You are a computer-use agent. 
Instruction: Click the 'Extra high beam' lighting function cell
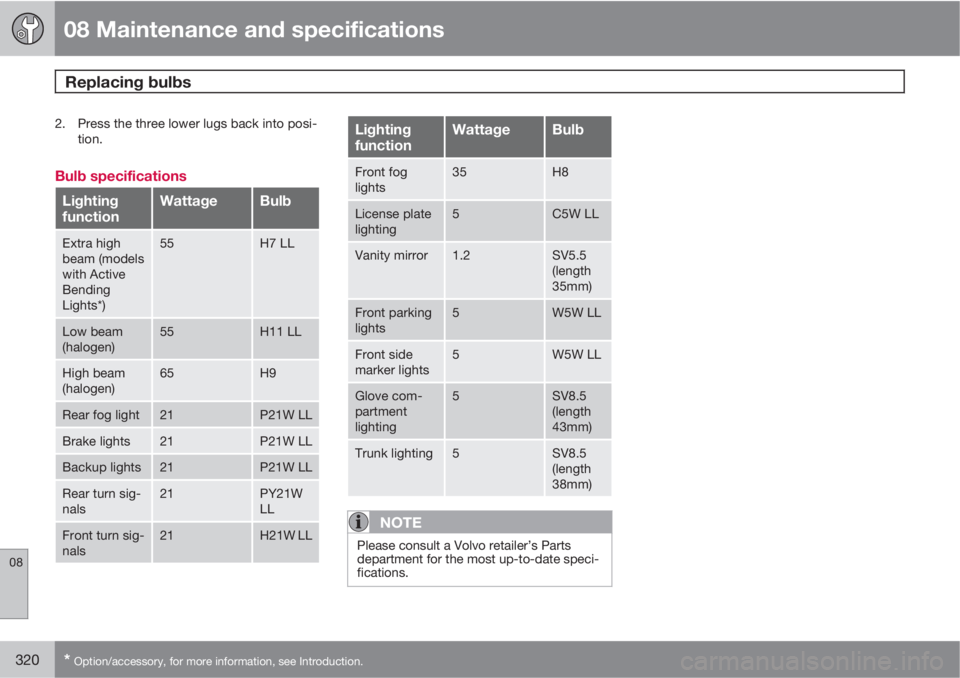point(103,274)
